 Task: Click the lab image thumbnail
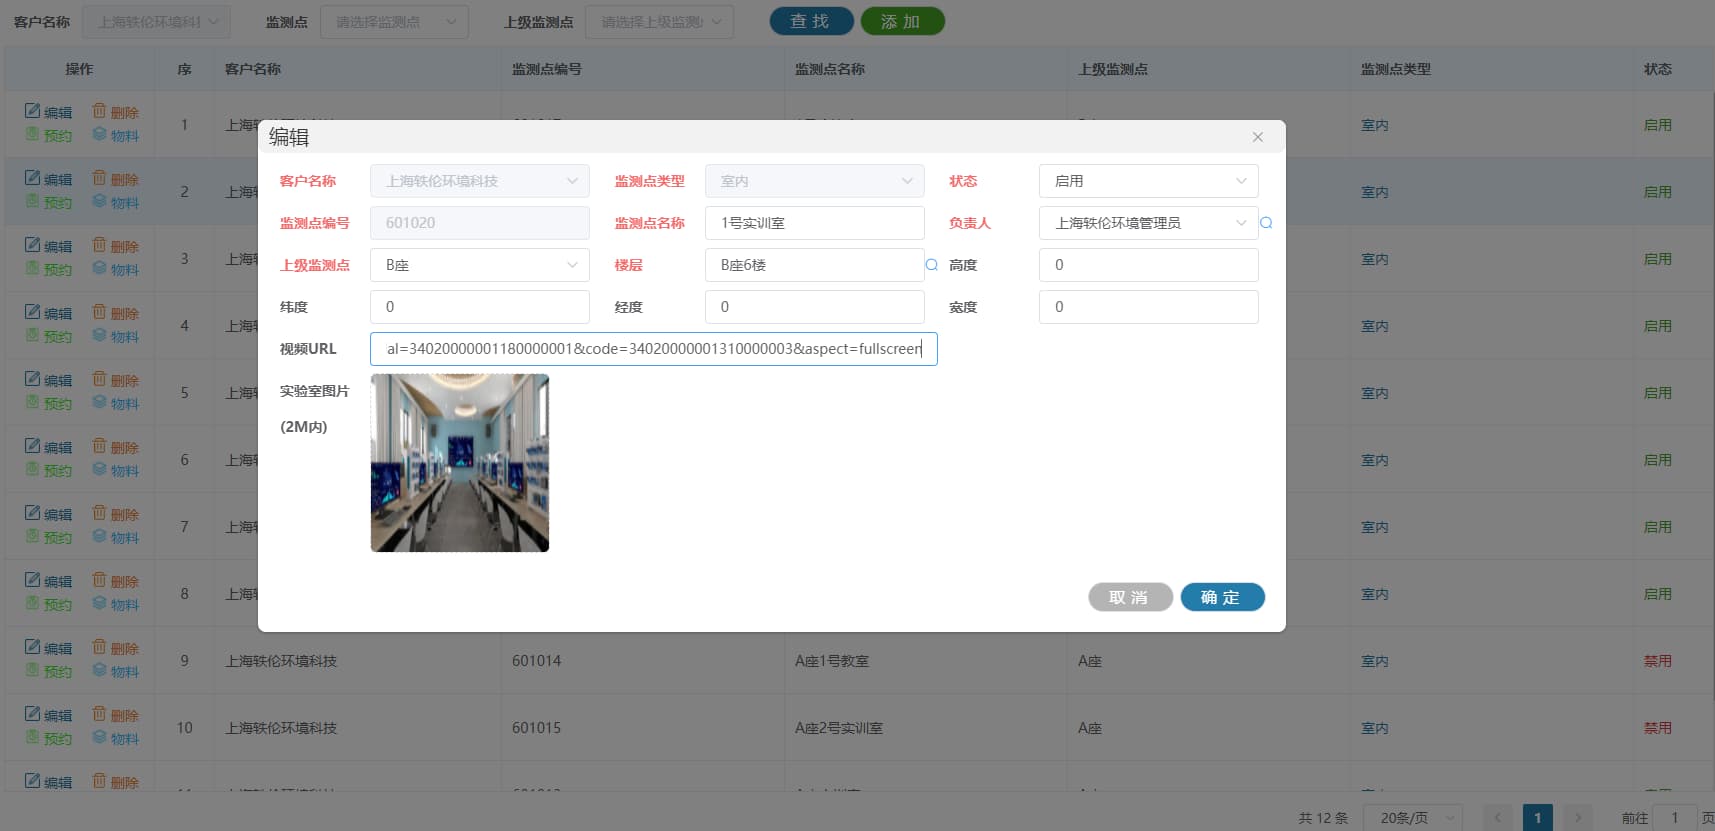[460, 463]
